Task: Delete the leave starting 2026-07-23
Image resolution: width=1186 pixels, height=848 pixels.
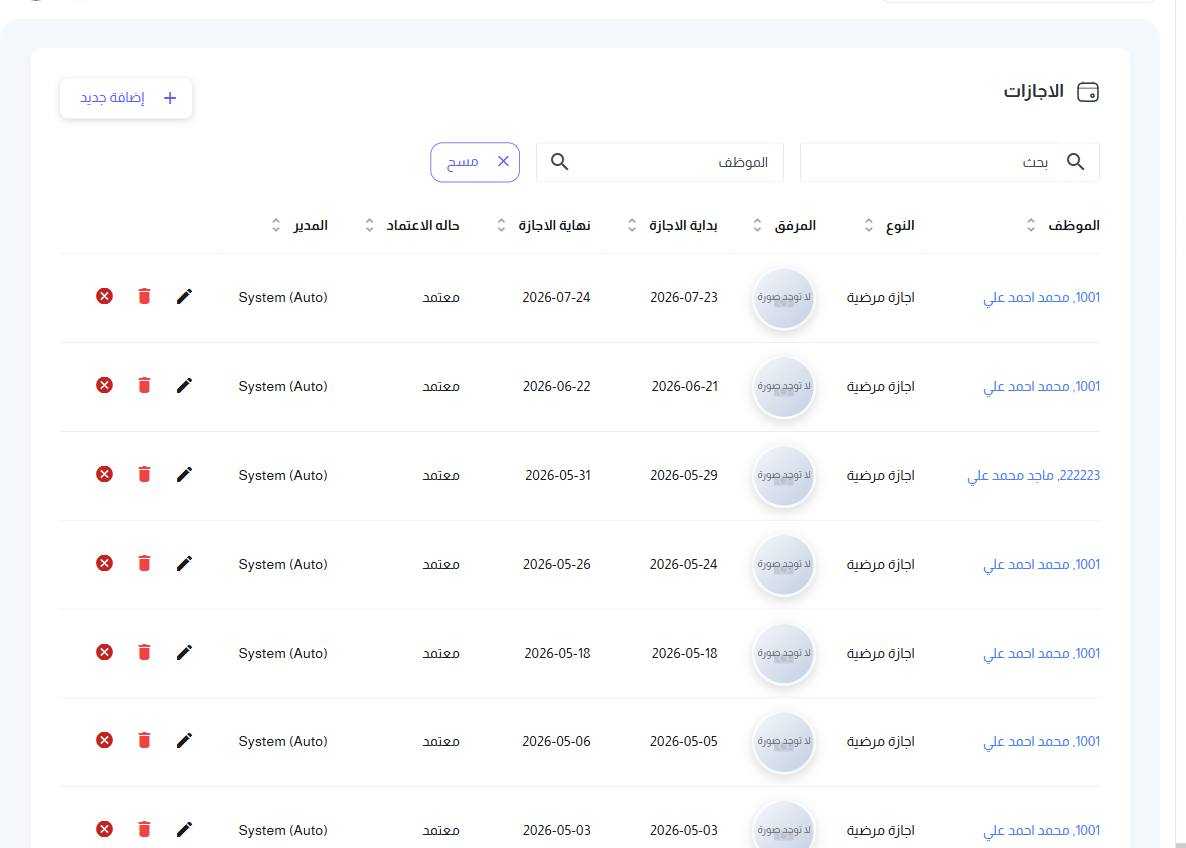Action: 144,297
